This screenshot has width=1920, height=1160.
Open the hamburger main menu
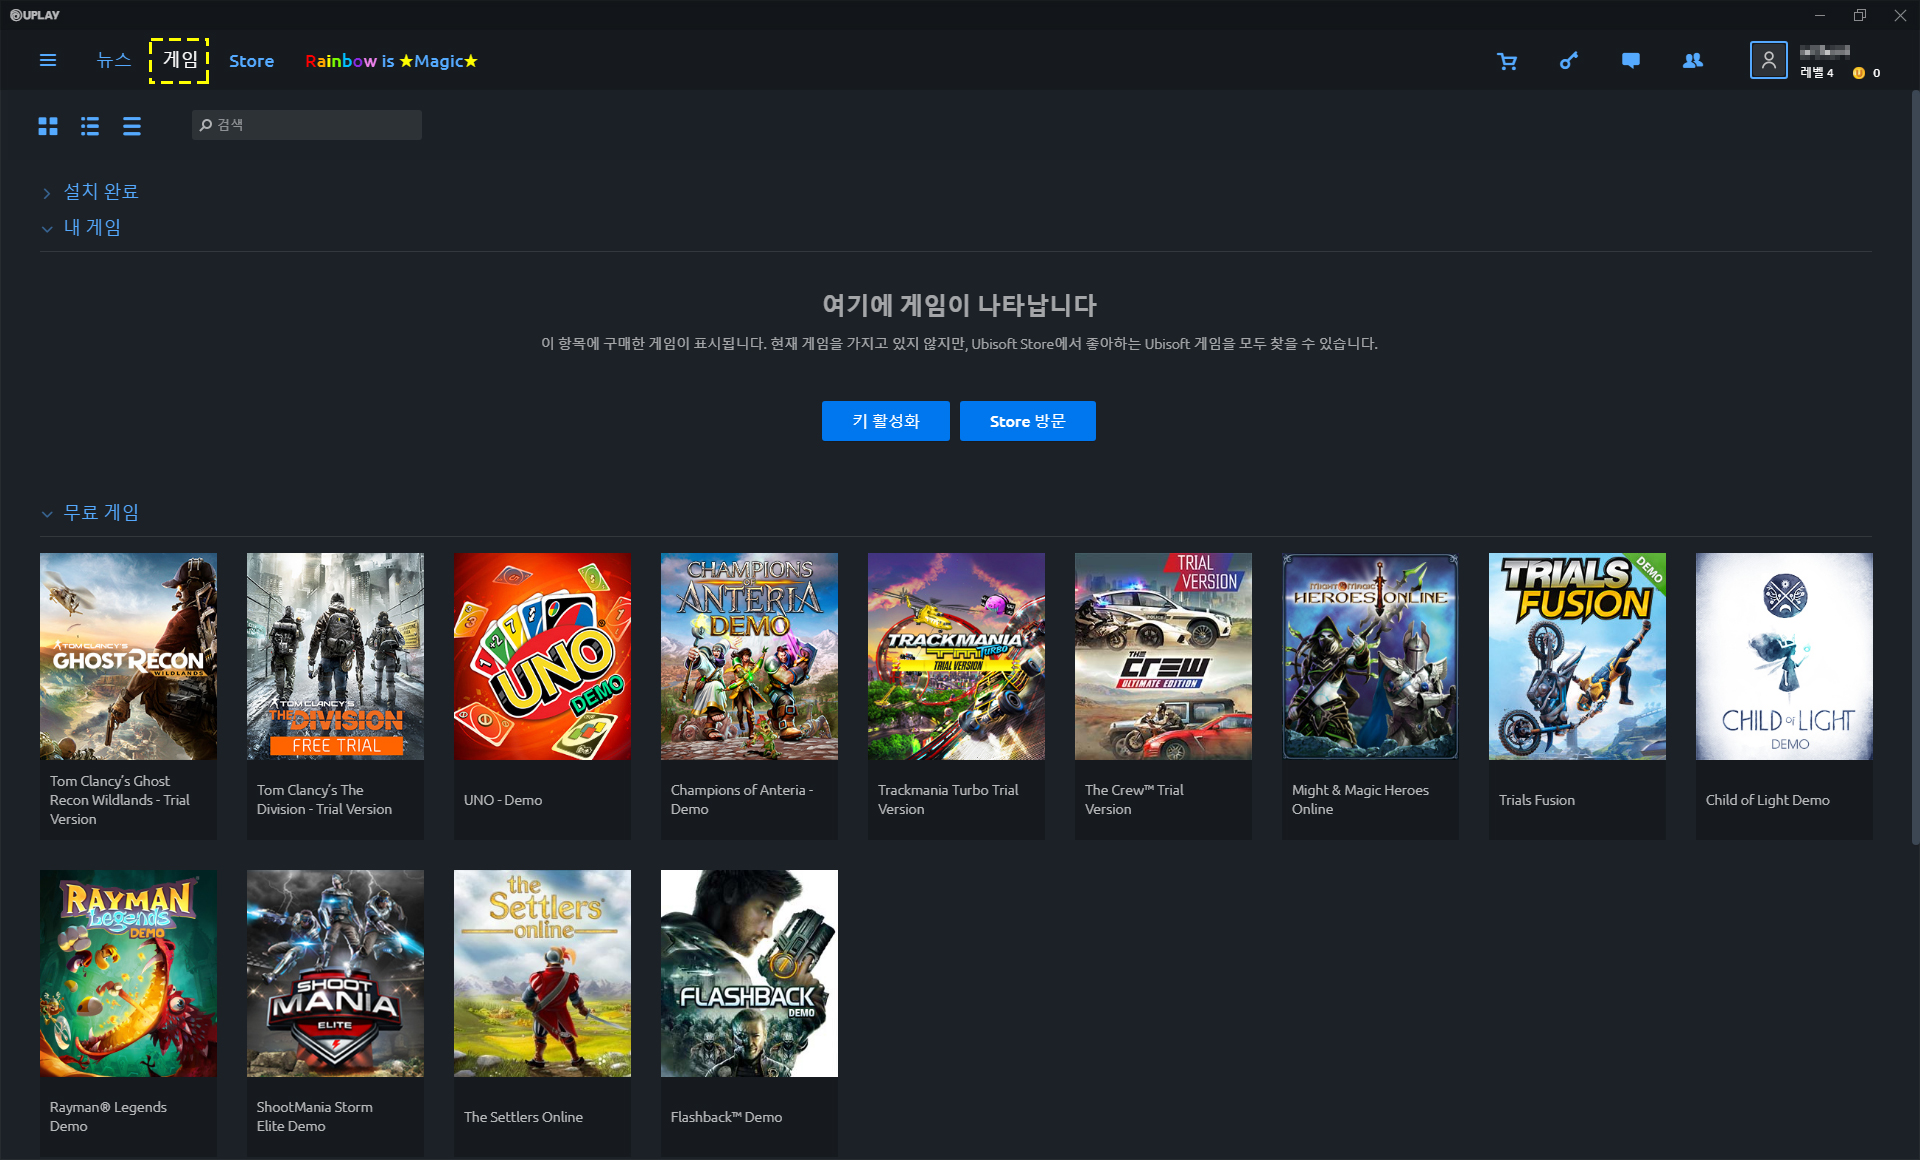tap(47, 61)
